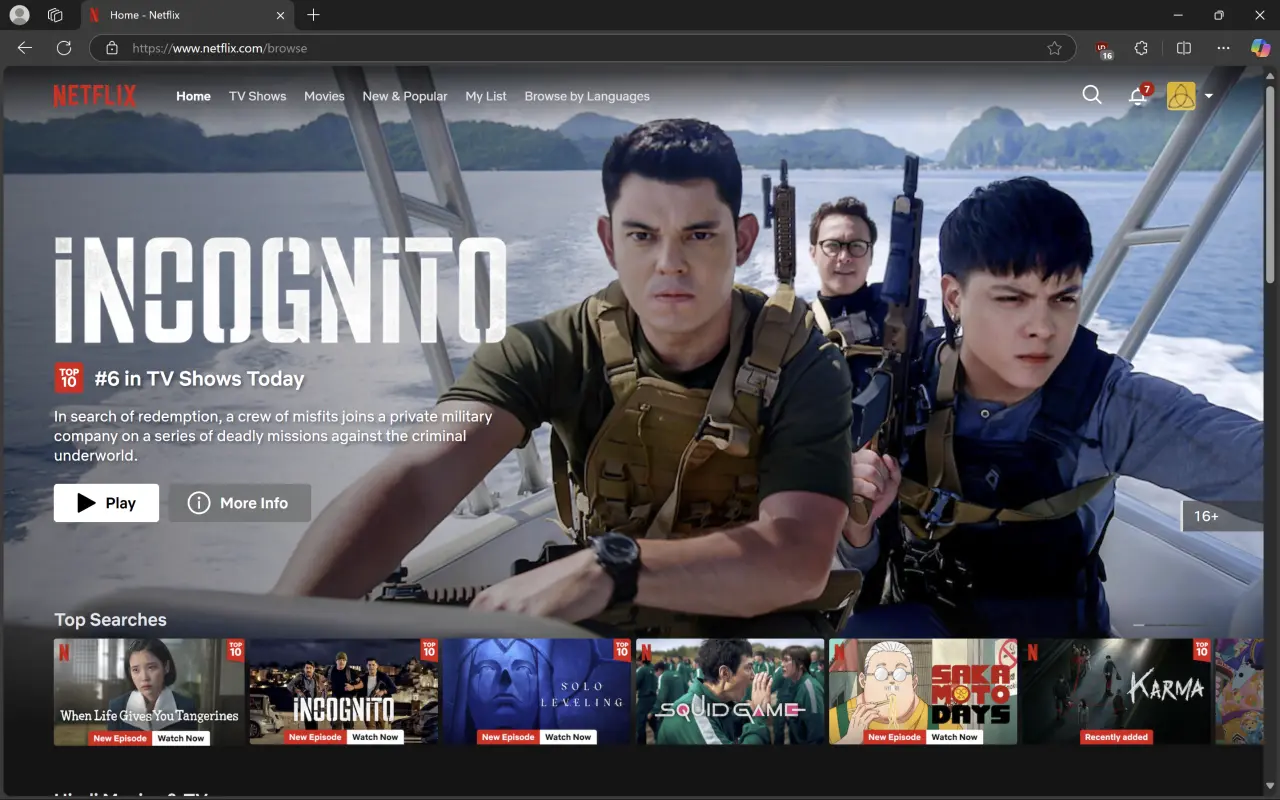Open browser Settings and more menu
The image size is (1280, 800).
coord(1223,48)
